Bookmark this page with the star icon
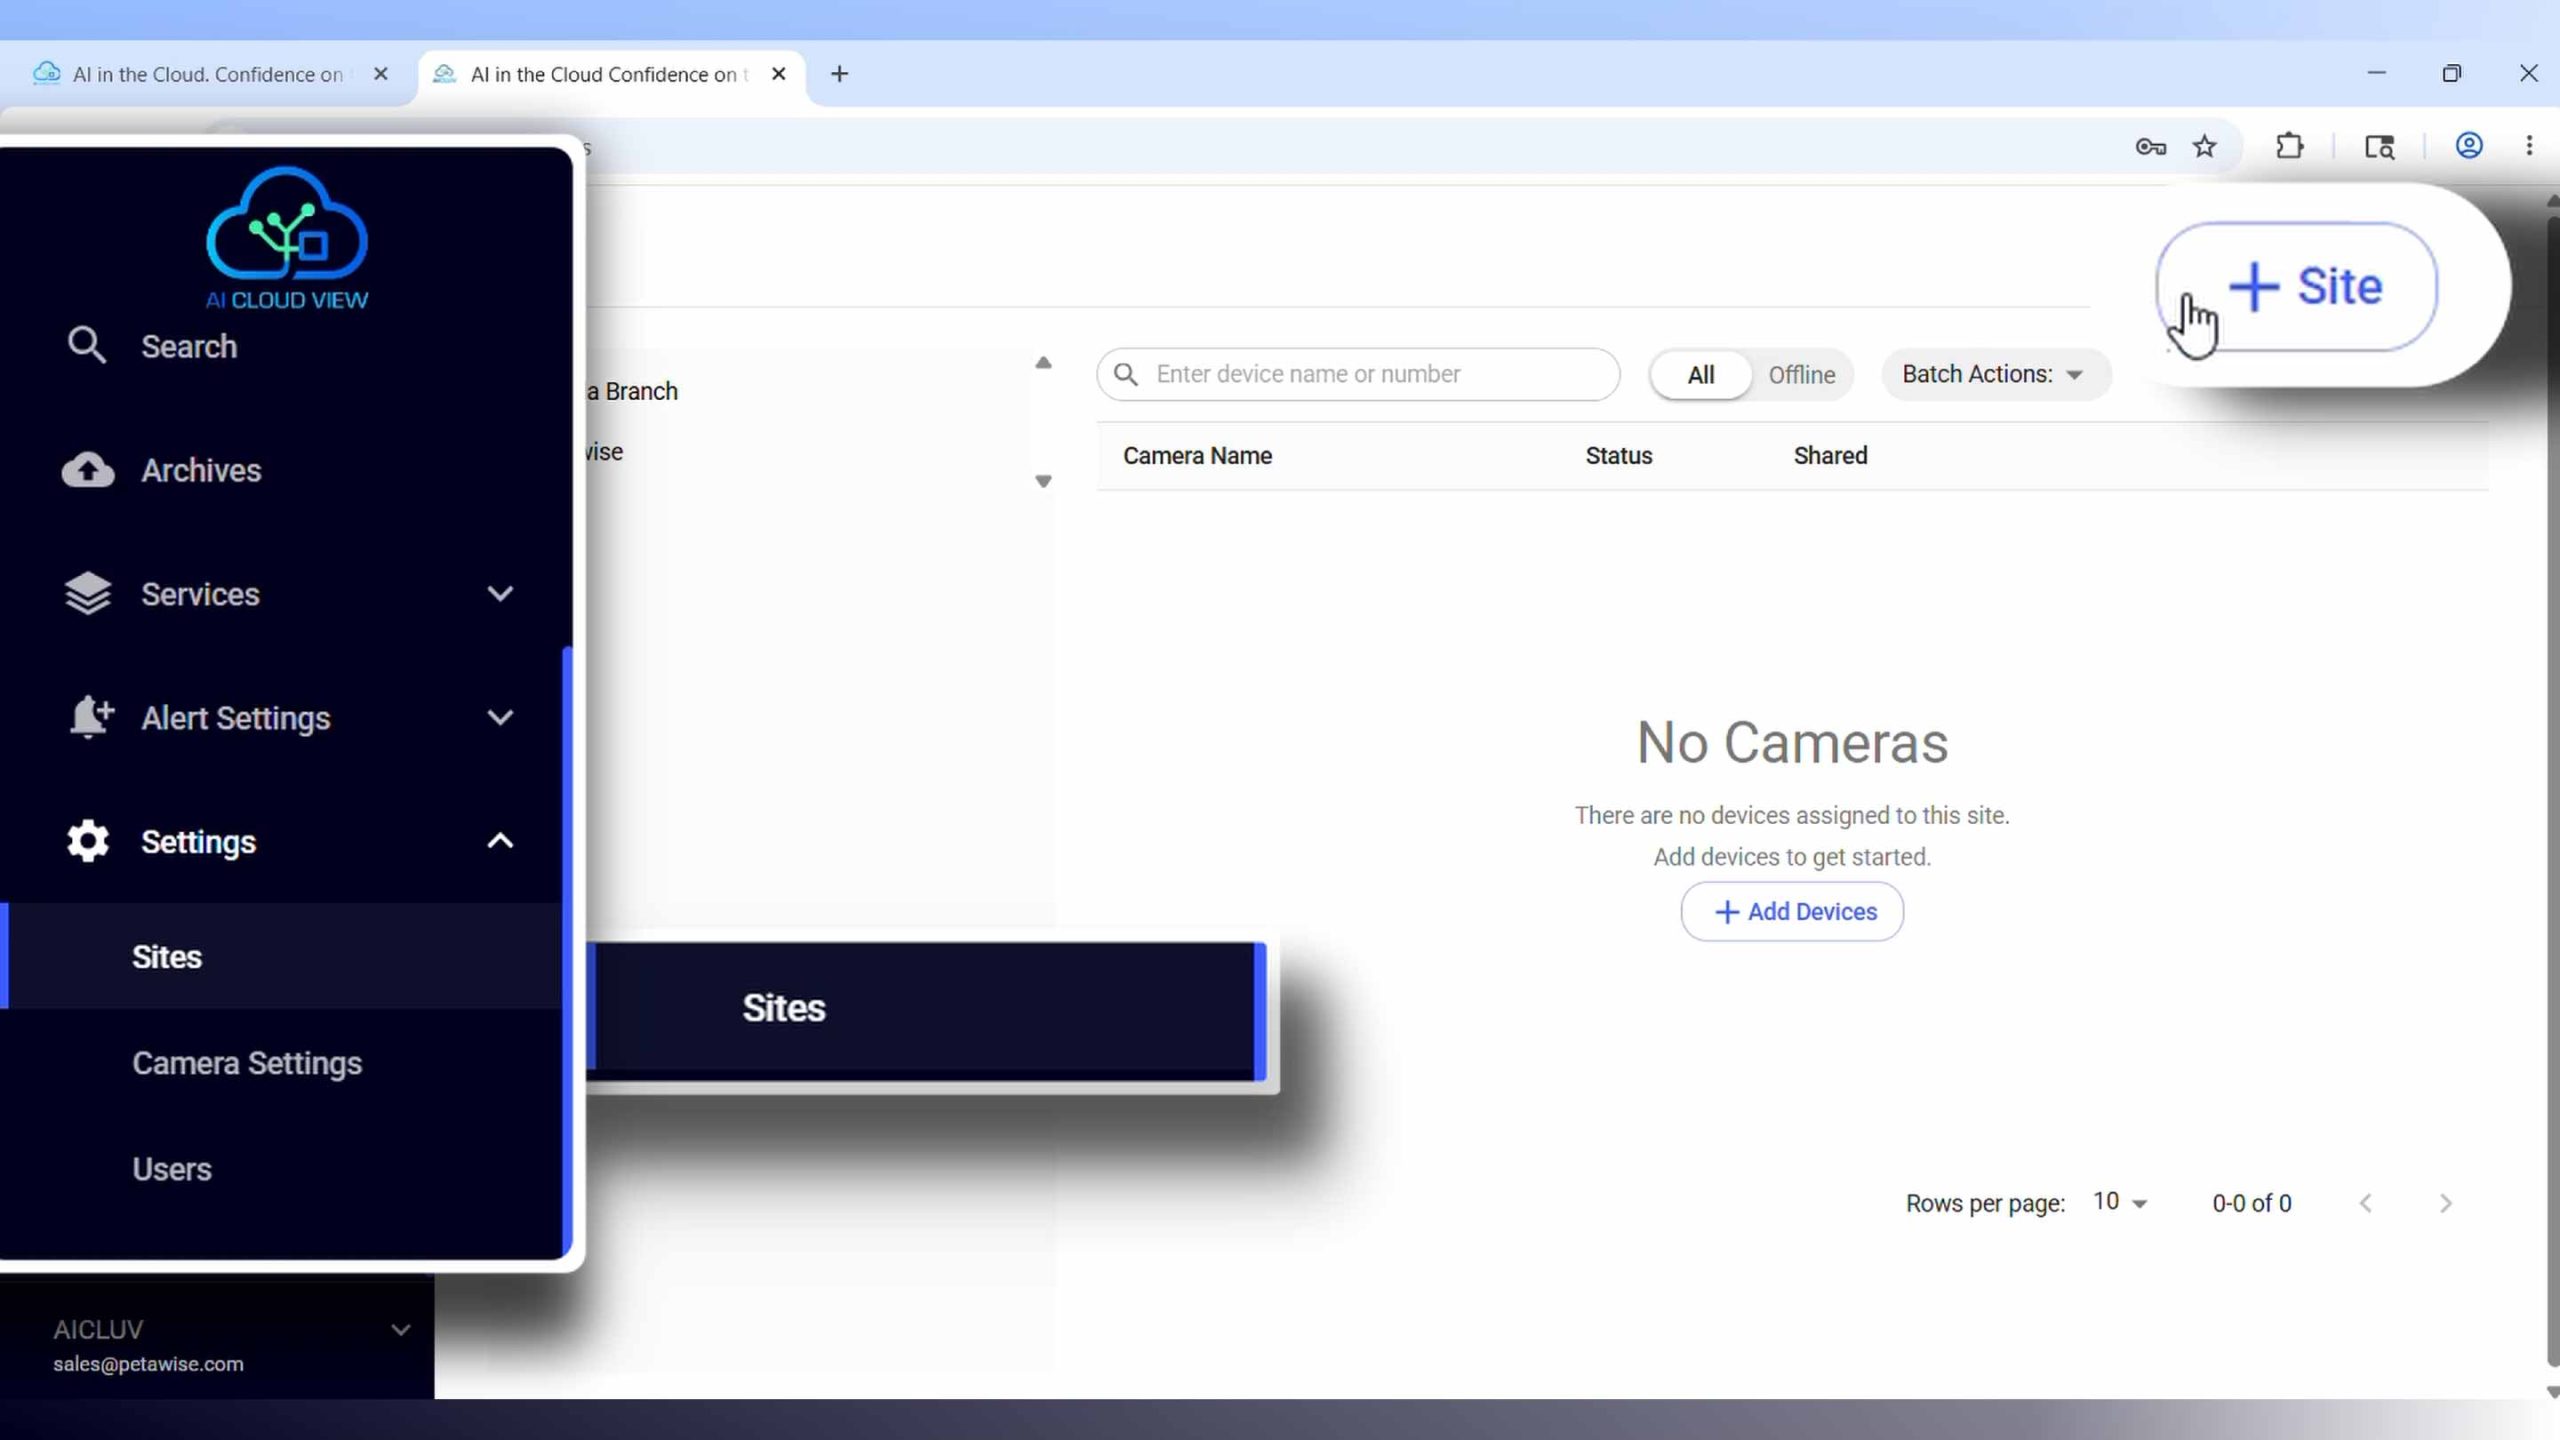 [x=2205, y=147]
